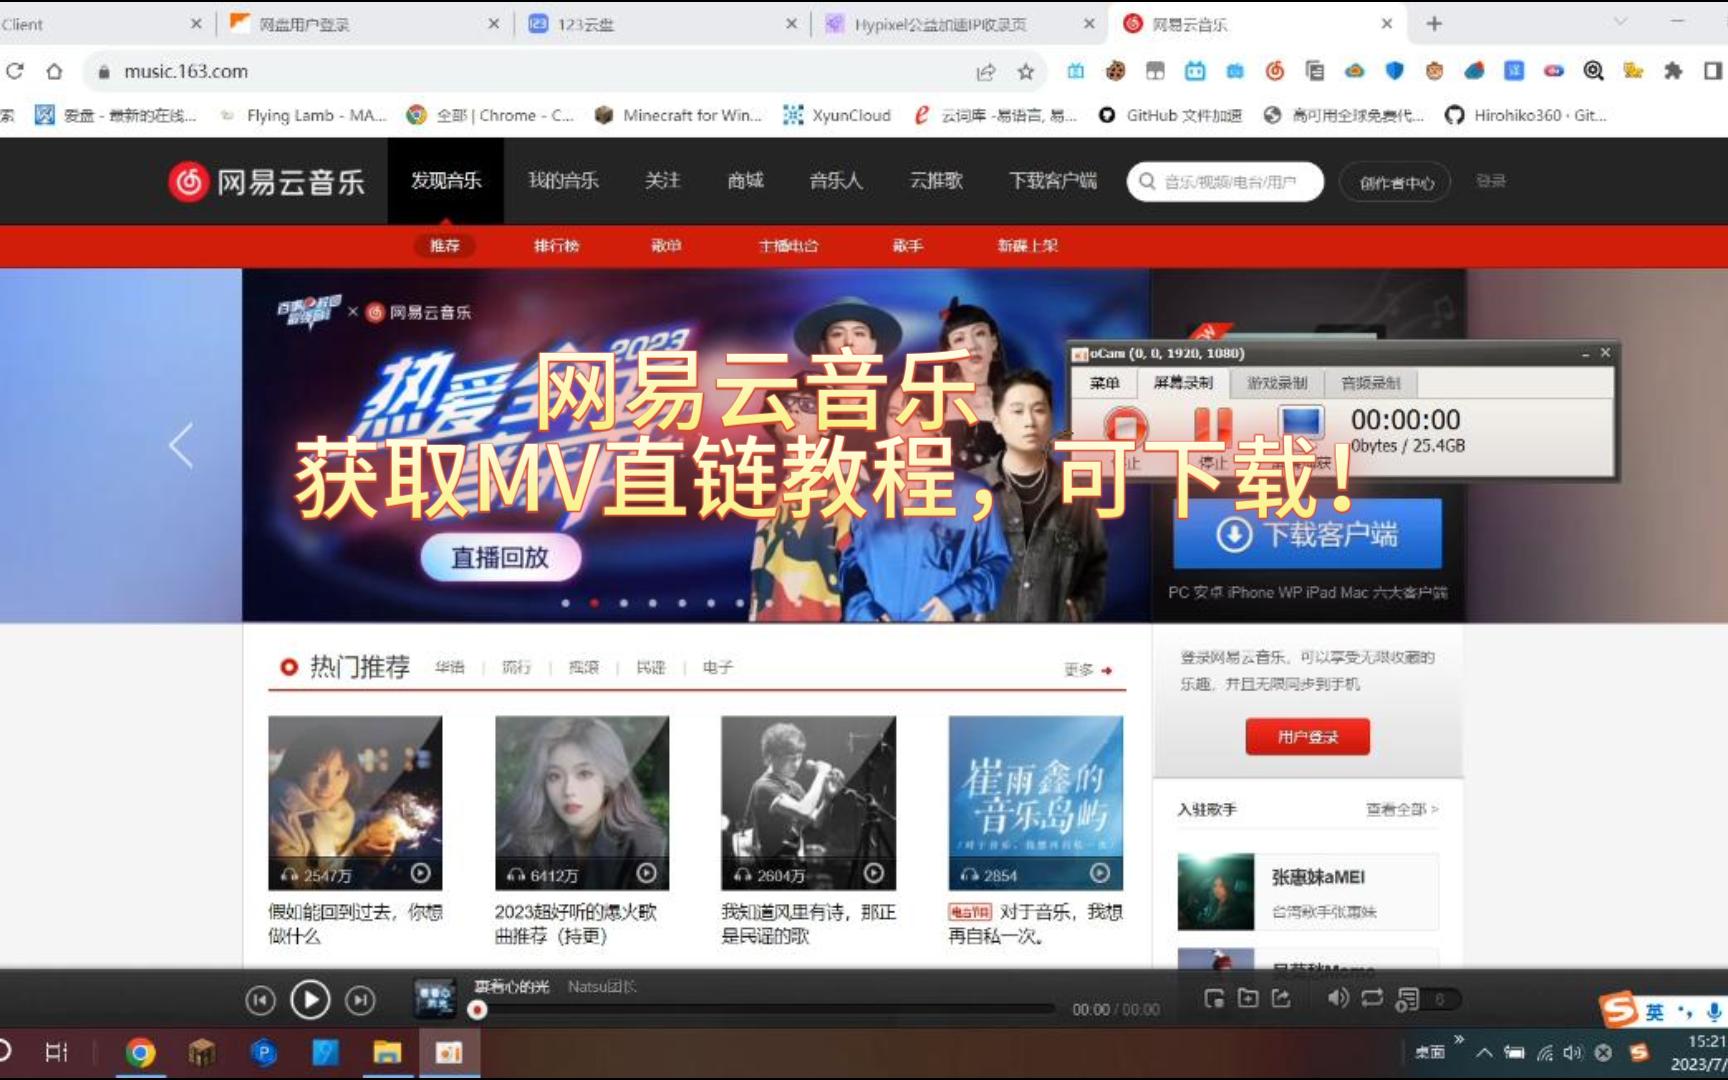Screen dimensions: 1728x1080
Task: Click the blue 下载客户端 button
Action: 1308,534
